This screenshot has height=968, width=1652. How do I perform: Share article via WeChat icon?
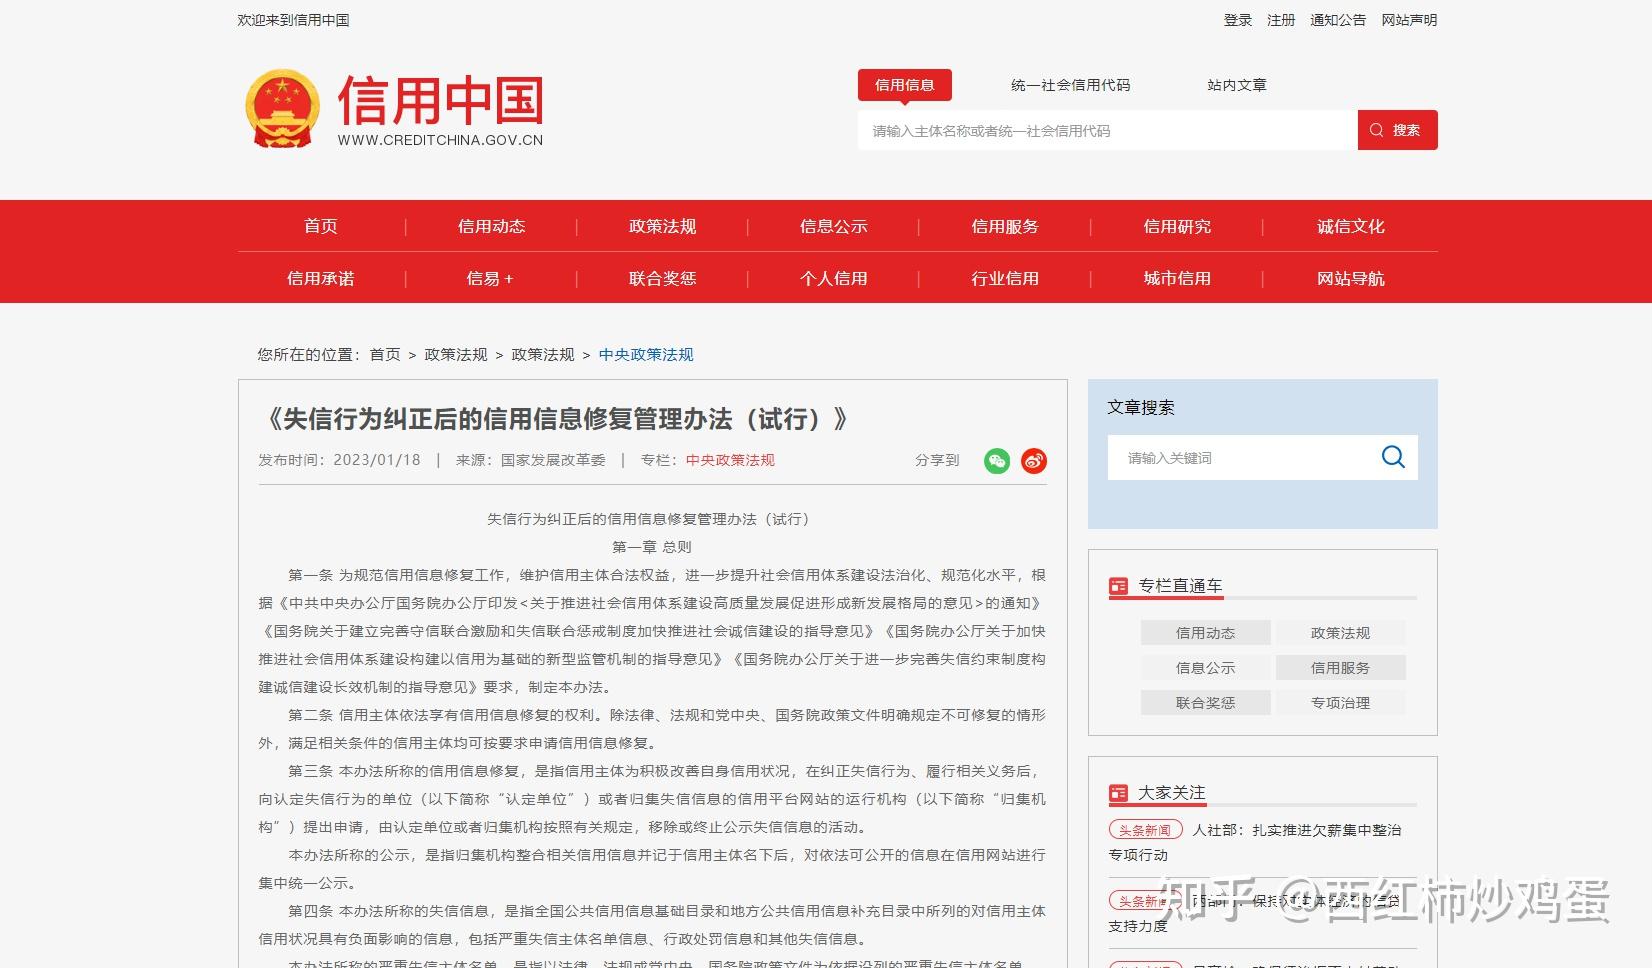(996, 461)
